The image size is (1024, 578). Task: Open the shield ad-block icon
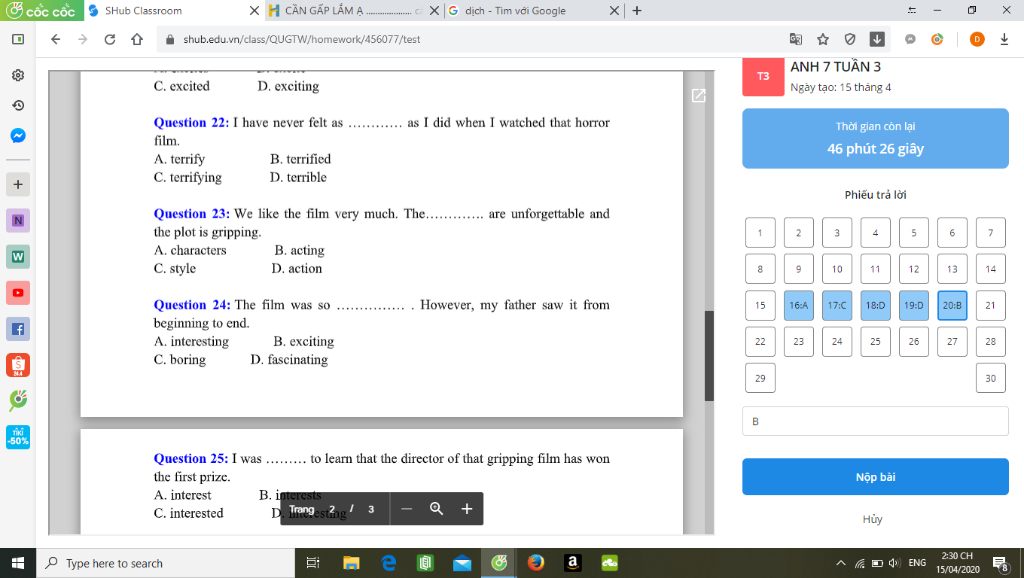point(850,39)
